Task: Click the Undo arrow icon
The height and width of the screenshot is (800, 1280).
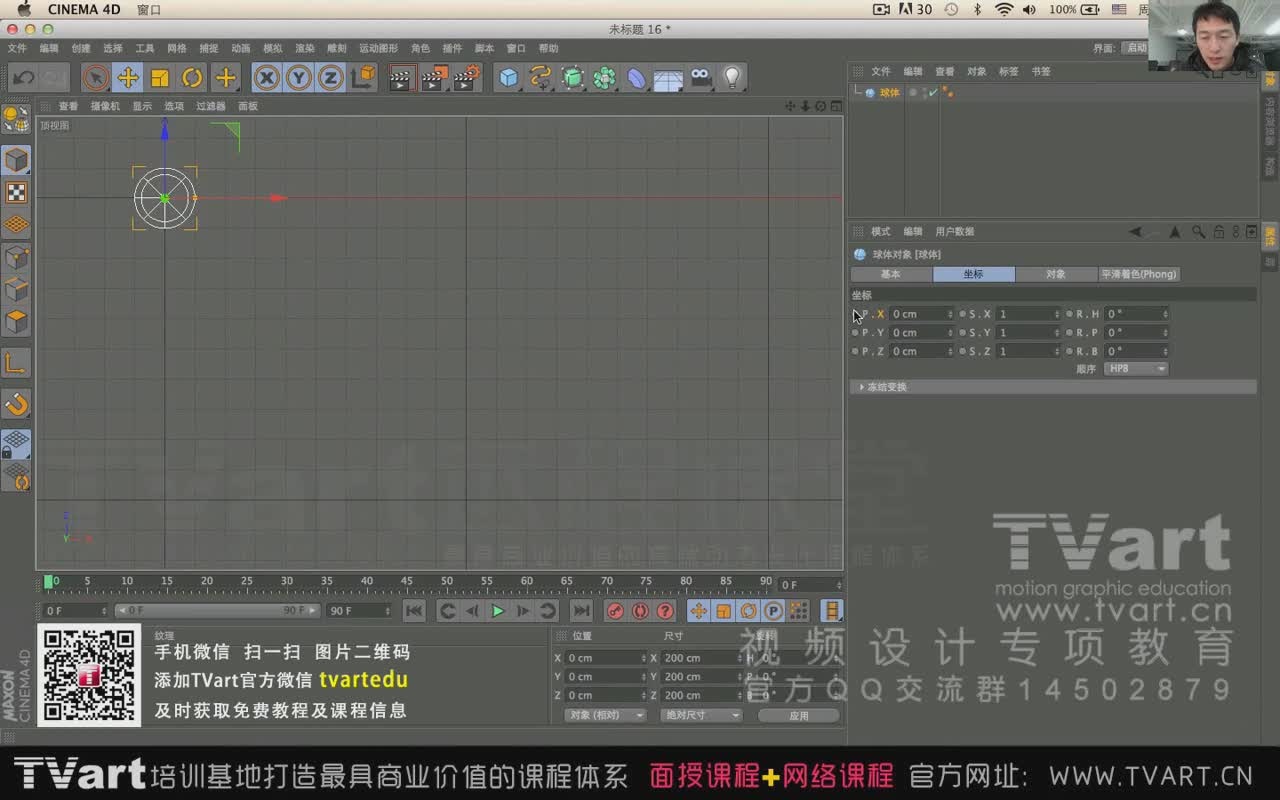Action: [x=22, y=78]
